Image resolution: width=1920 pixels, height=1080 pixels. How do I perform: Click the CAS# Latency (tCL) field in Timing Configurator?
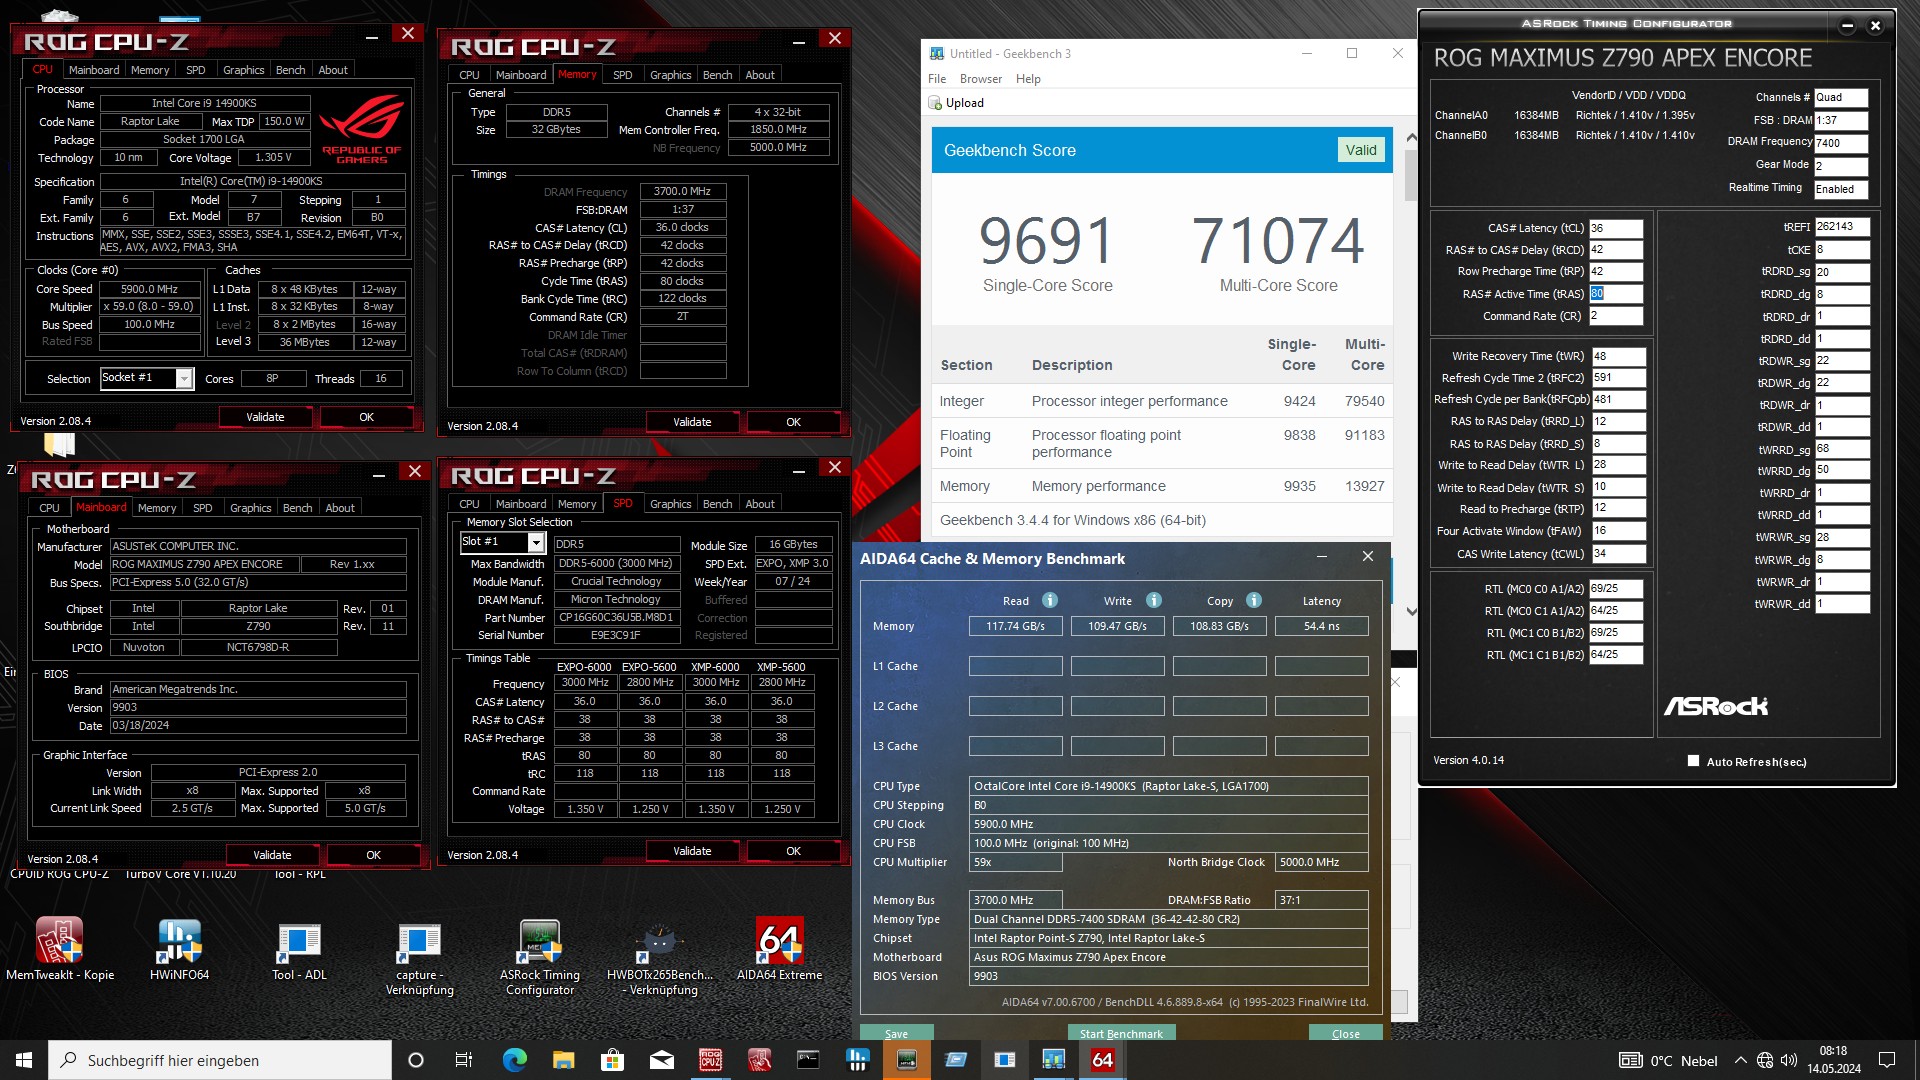click(x=1615, y=228)
